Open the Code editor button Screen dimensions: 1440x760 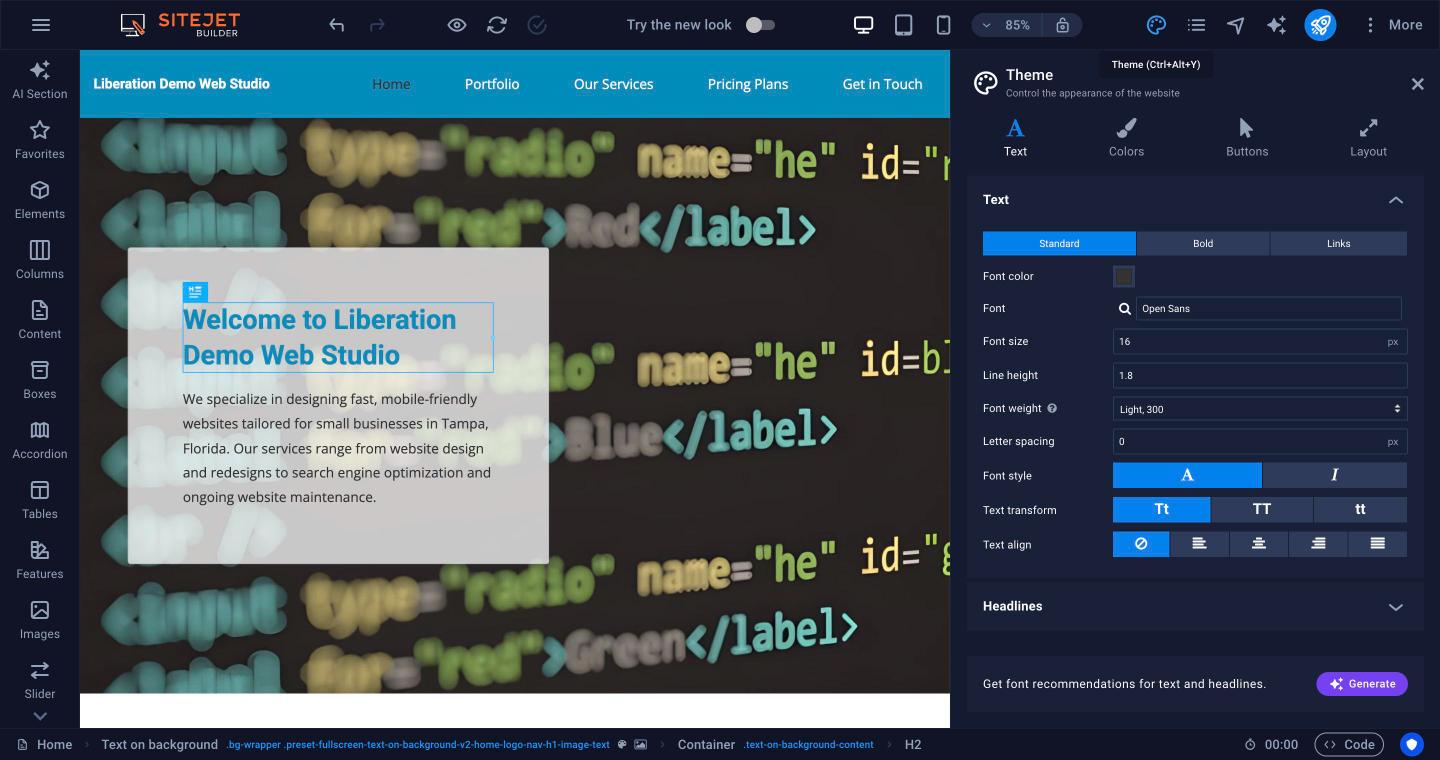tap(1349, 744)
